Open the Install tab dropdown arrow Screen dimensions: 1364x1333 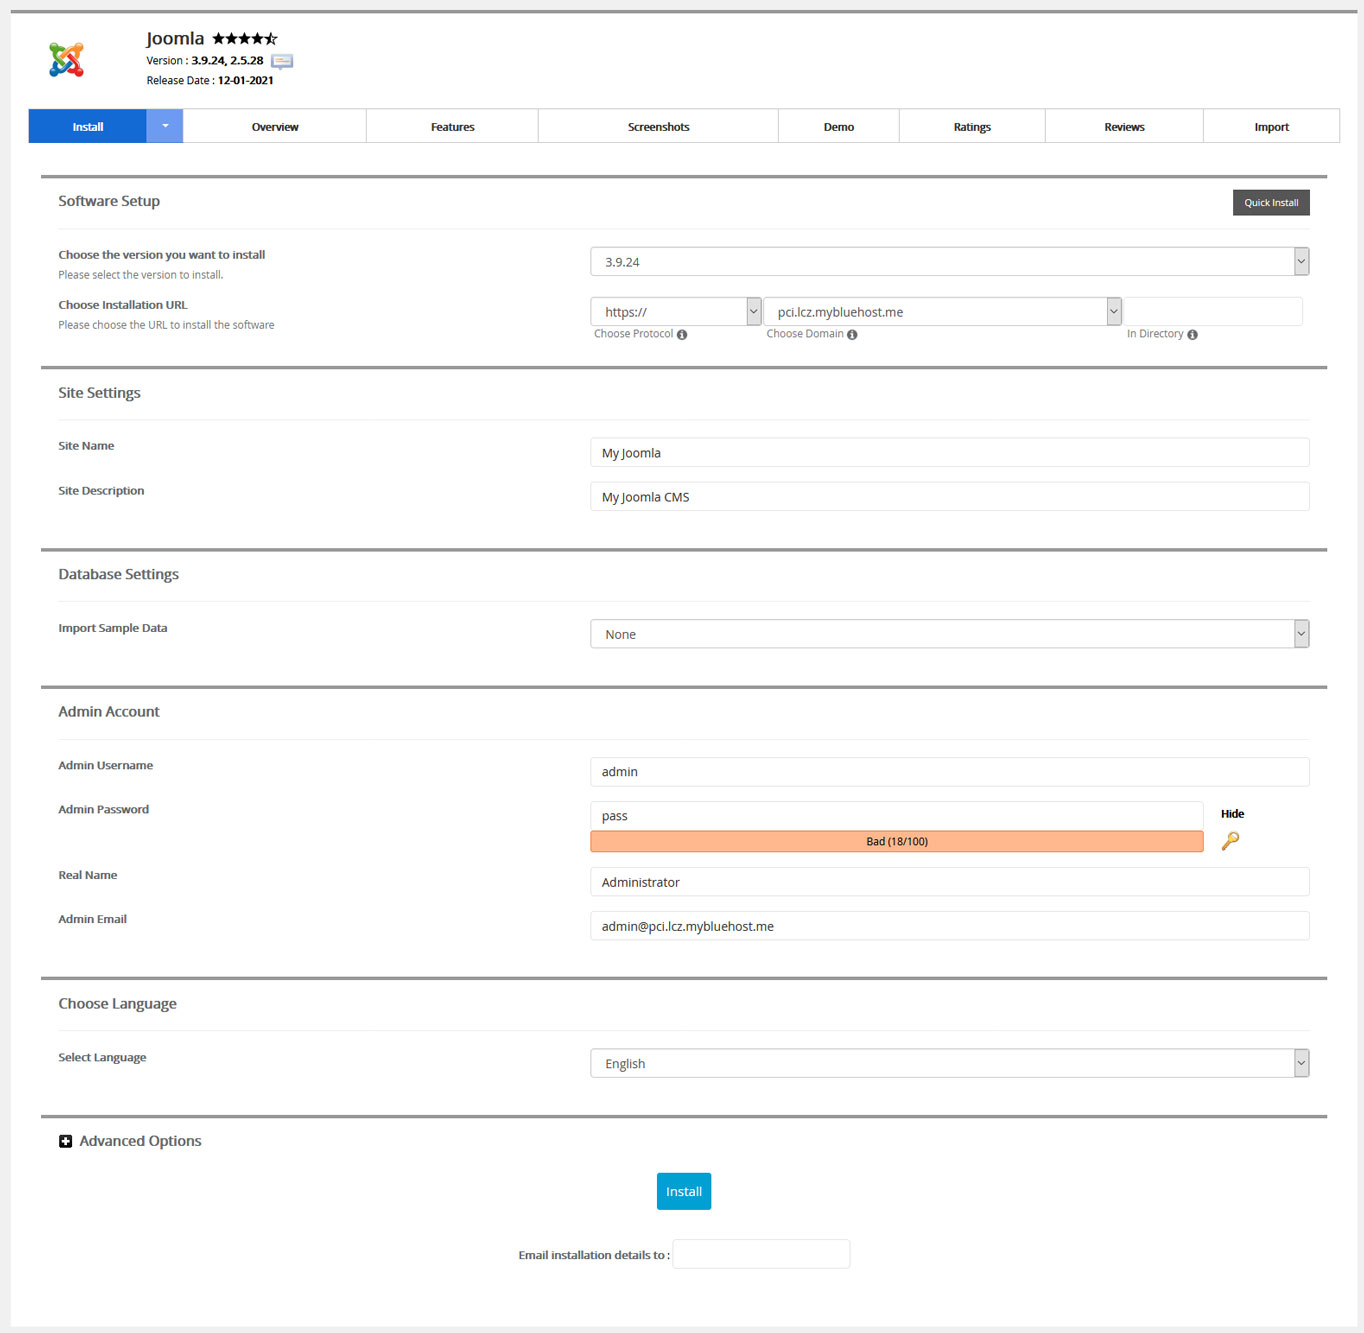click(x=165, y=126)
